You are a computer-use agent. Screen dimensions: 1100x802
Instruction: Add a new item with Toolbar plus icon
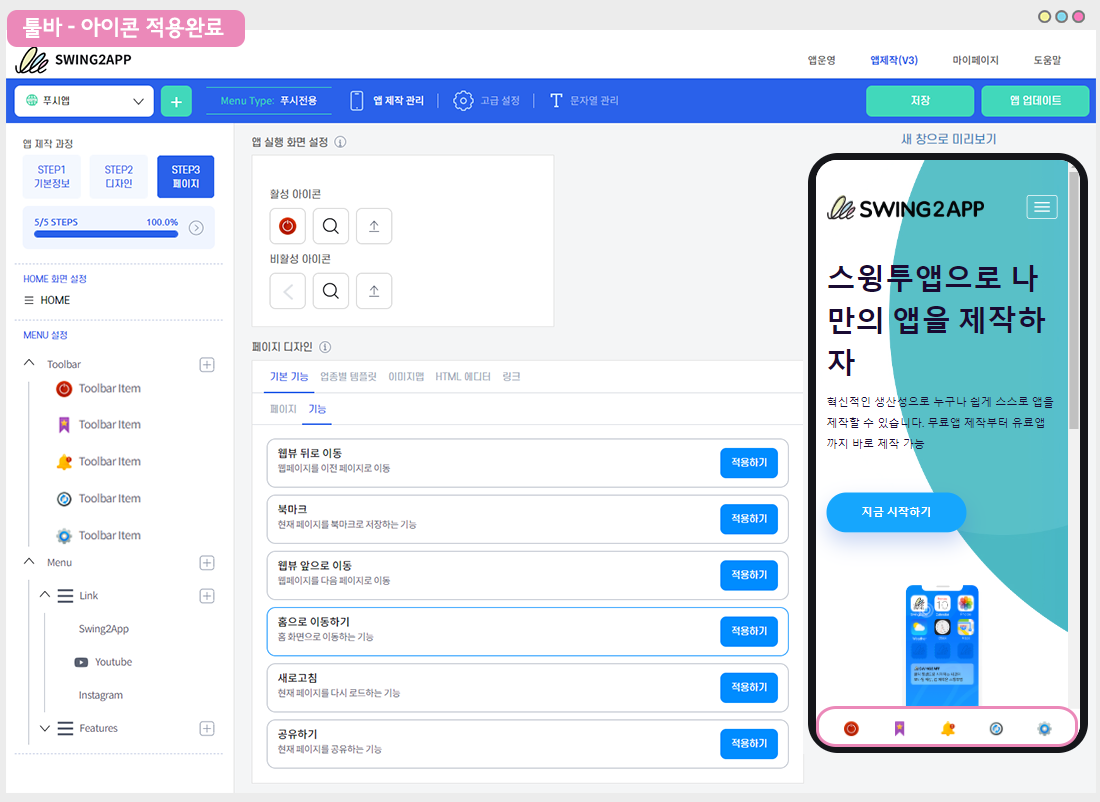coord(207,365)
